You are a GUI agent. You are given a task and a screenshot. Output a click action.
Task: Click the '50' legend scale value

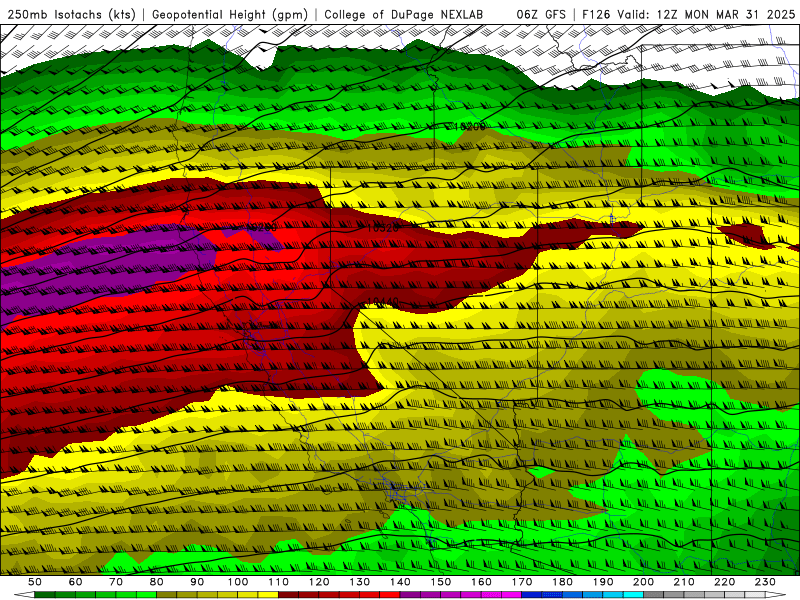[35, 582]
